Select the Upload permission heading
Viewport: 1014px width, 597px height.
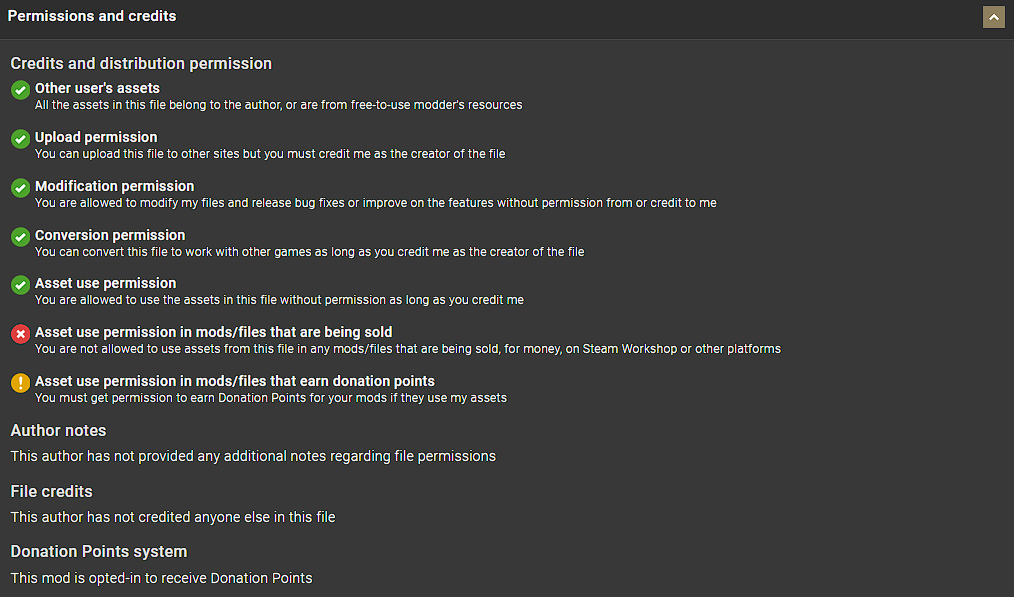point(96,137)
